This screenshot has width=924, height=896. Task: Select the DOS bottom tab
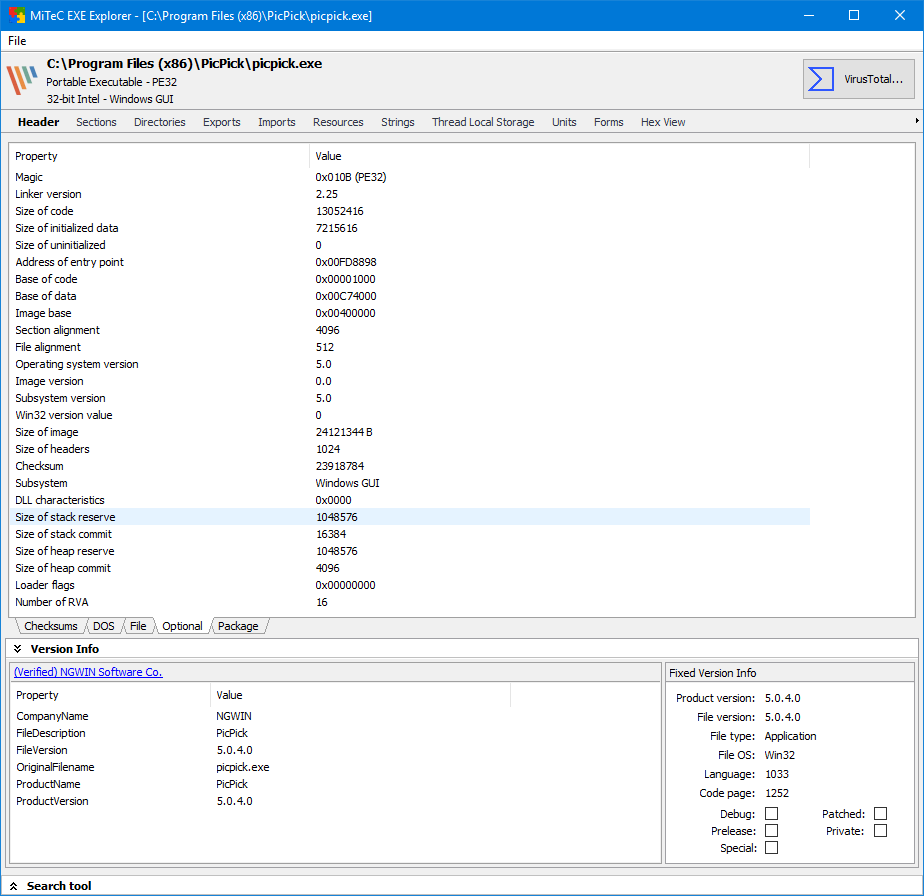(104, 626)
